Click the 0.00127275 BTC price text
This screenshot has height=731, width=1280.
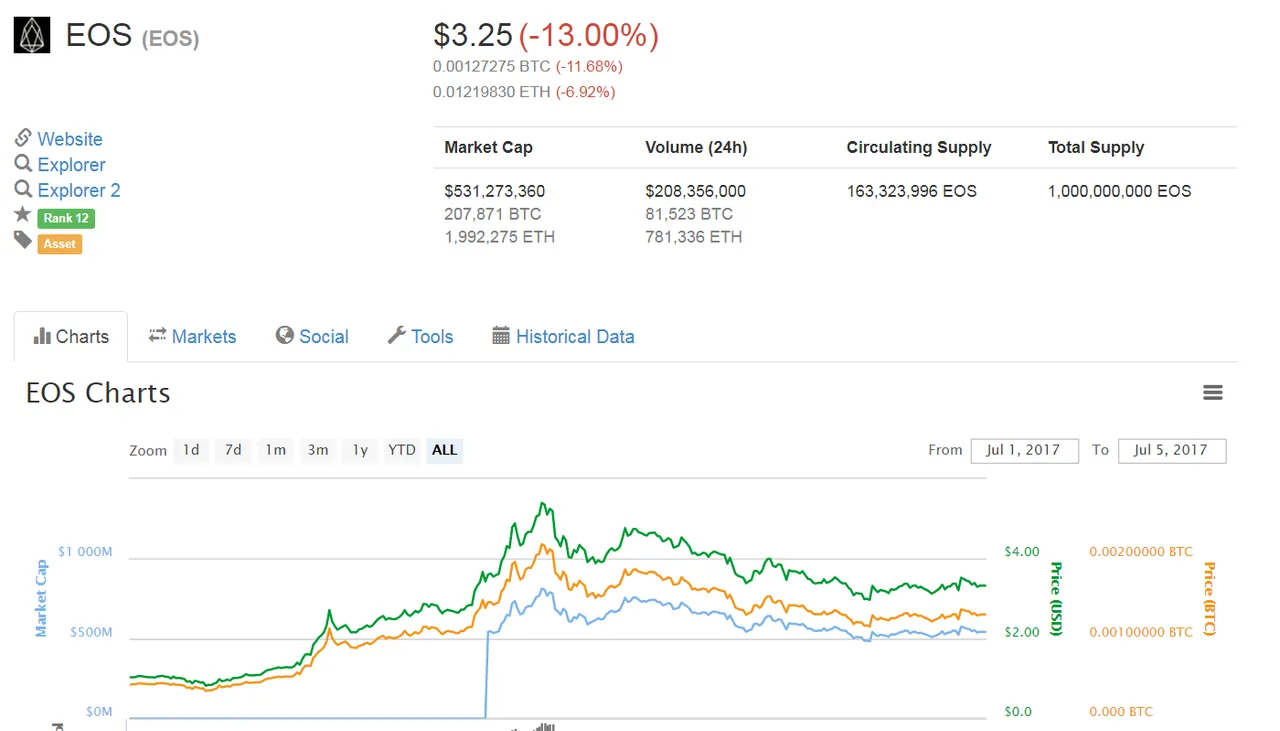click(x=492, y=67)
